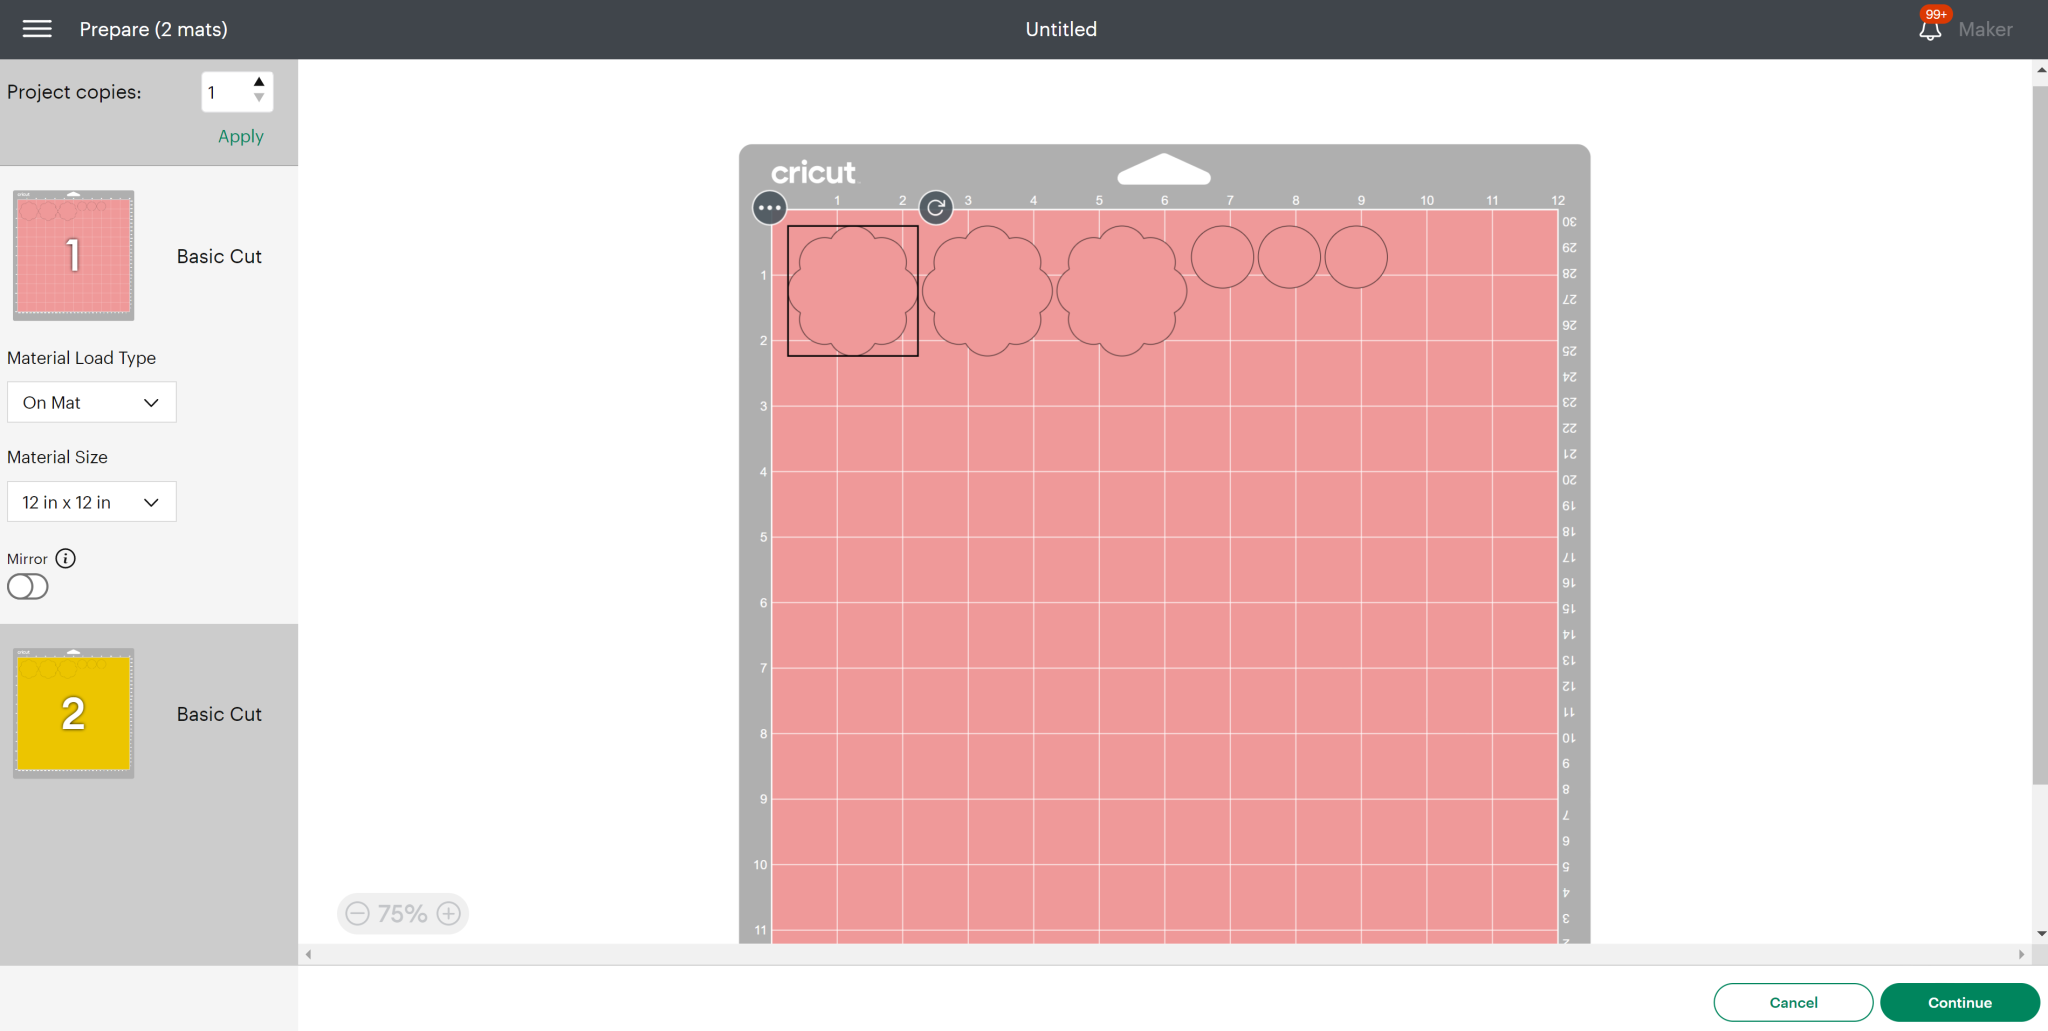Click the Untitled project title
Image resolution: width=2048 pixels, height=1031 pixels.
[1061, 29]
